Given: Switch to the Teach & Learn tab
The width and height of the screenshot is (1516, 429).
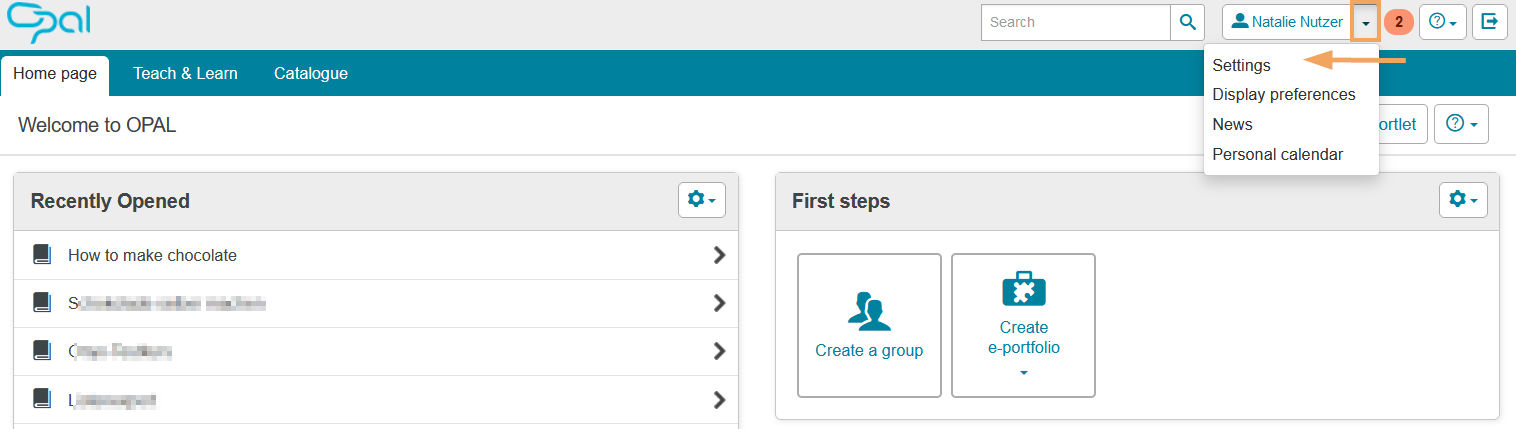Looking at the screenshot, I should click(185, 73).
